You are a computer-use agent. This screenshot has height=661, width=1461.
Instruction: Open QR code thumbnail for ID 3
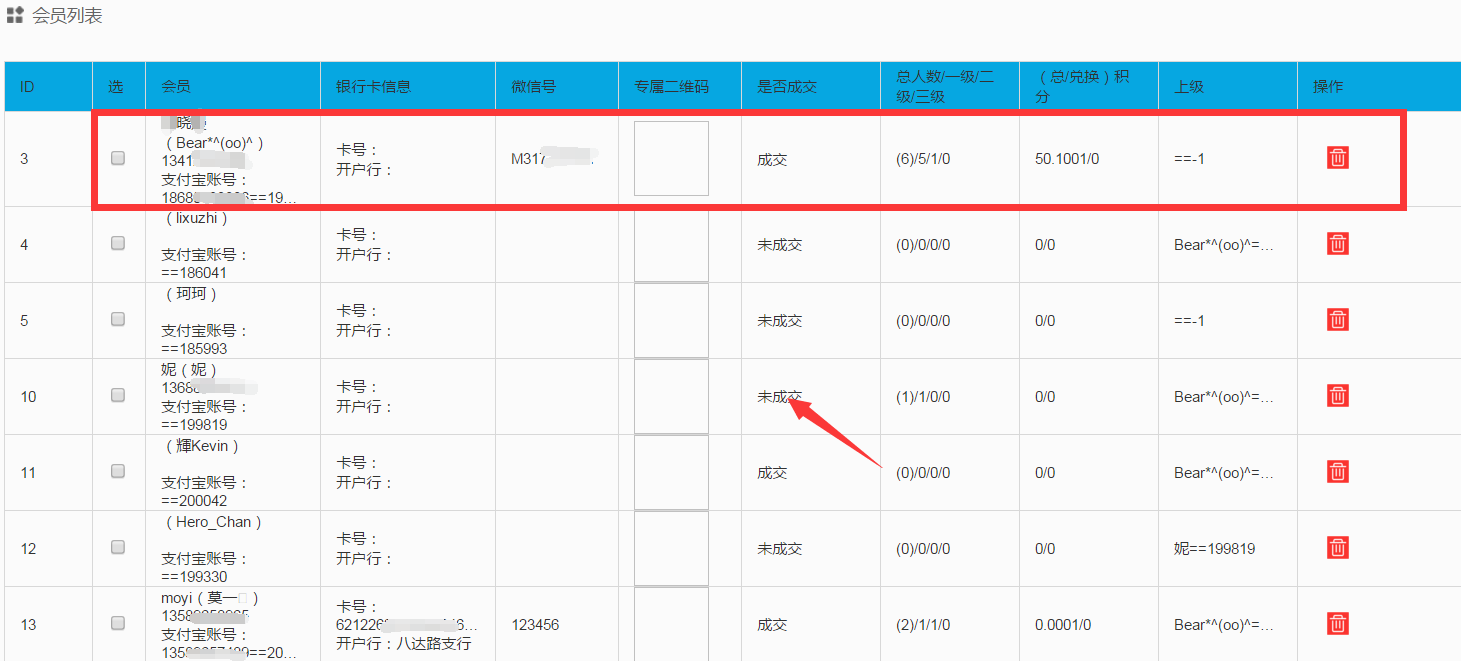pos(671,158)
